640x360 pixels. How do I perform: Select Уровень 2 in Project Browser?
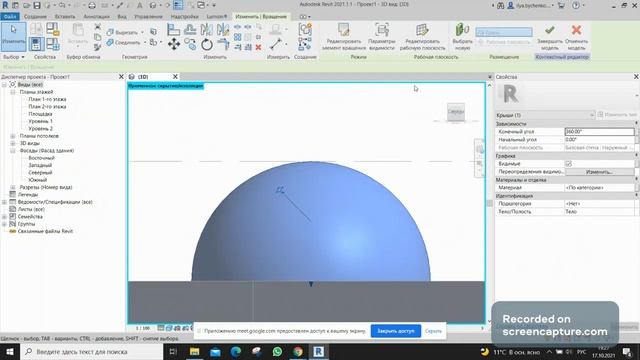[x=40, y=129]
